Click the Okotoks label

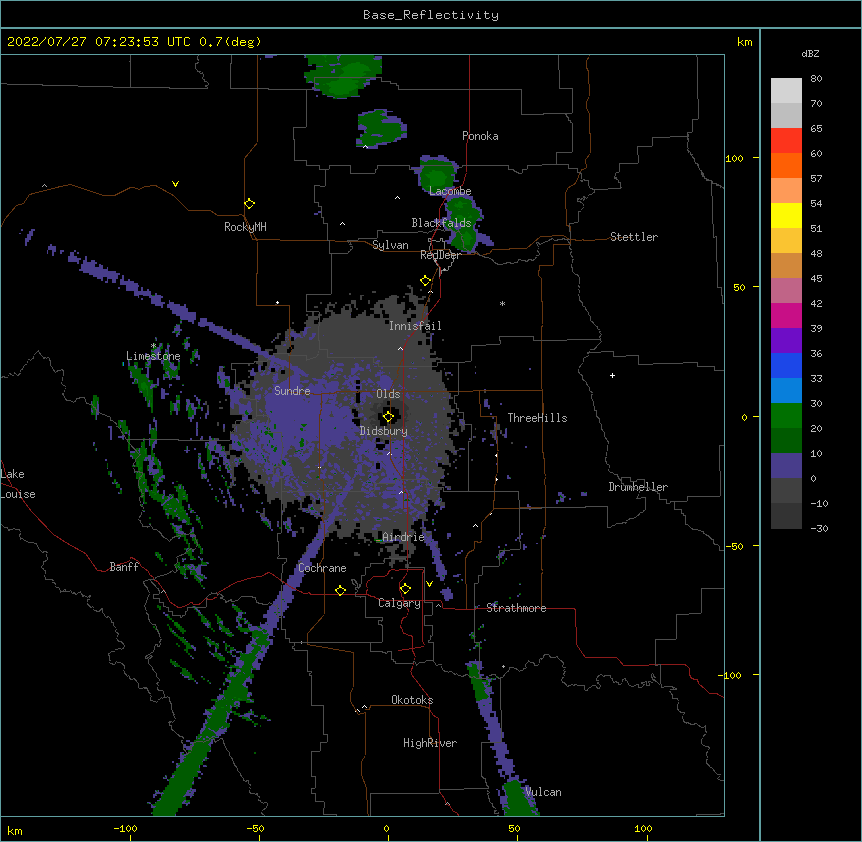[412, 700]
